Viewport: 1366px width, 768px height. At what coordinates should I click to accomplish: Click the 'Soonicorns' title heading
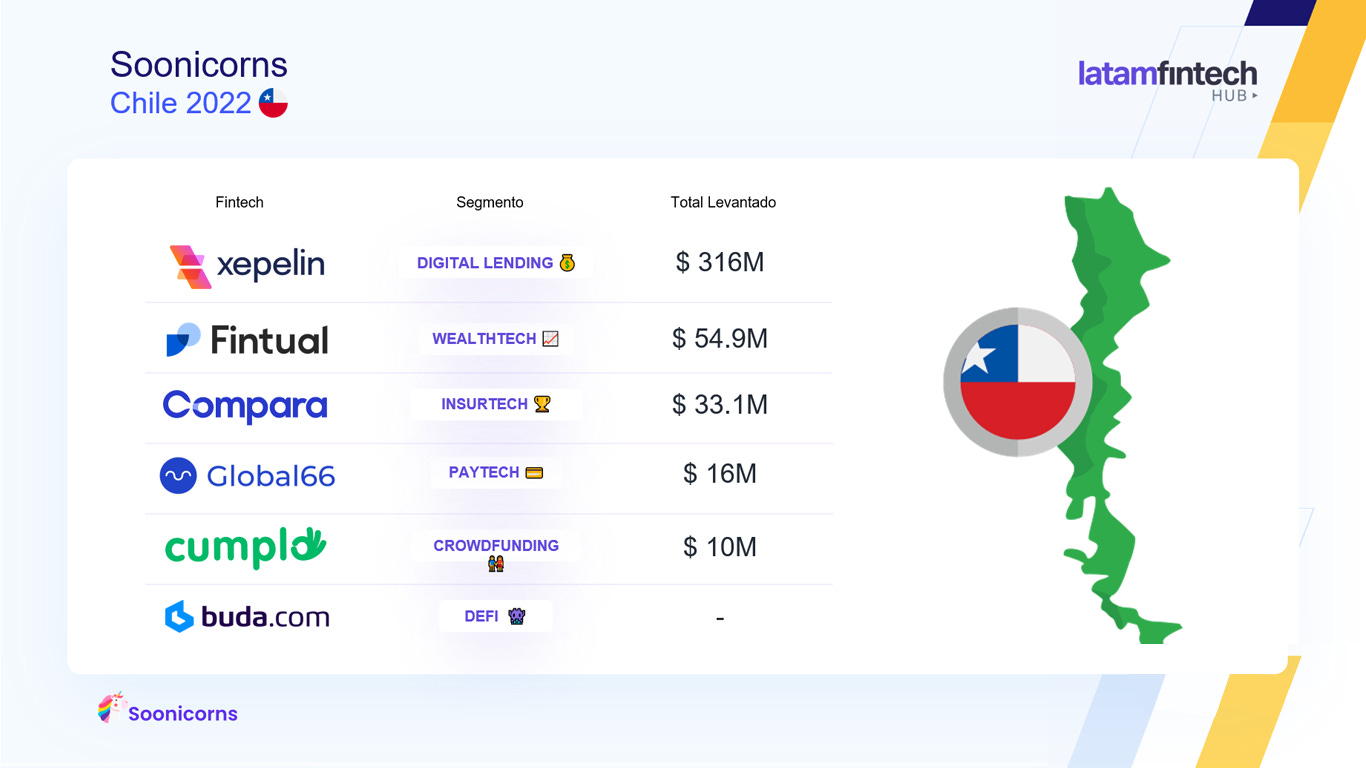tap(199, 64)
